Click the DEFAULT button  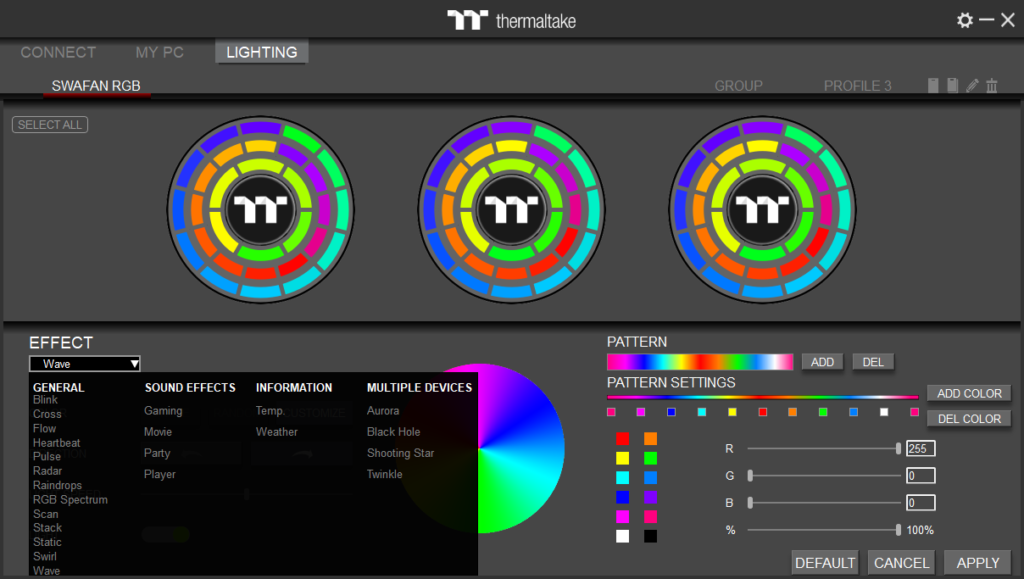coord(825,563)
